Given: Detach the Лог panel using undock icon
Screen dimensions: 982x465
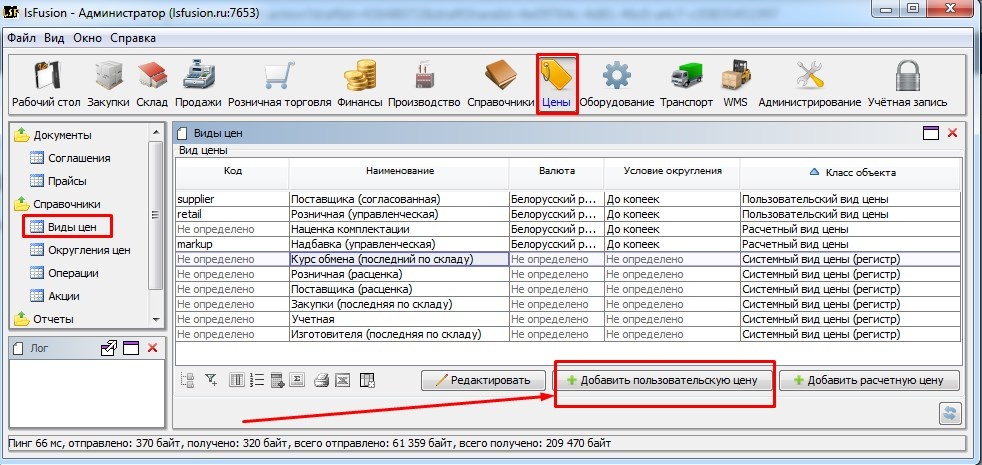Looking at the screenshot, I should 109,347.
